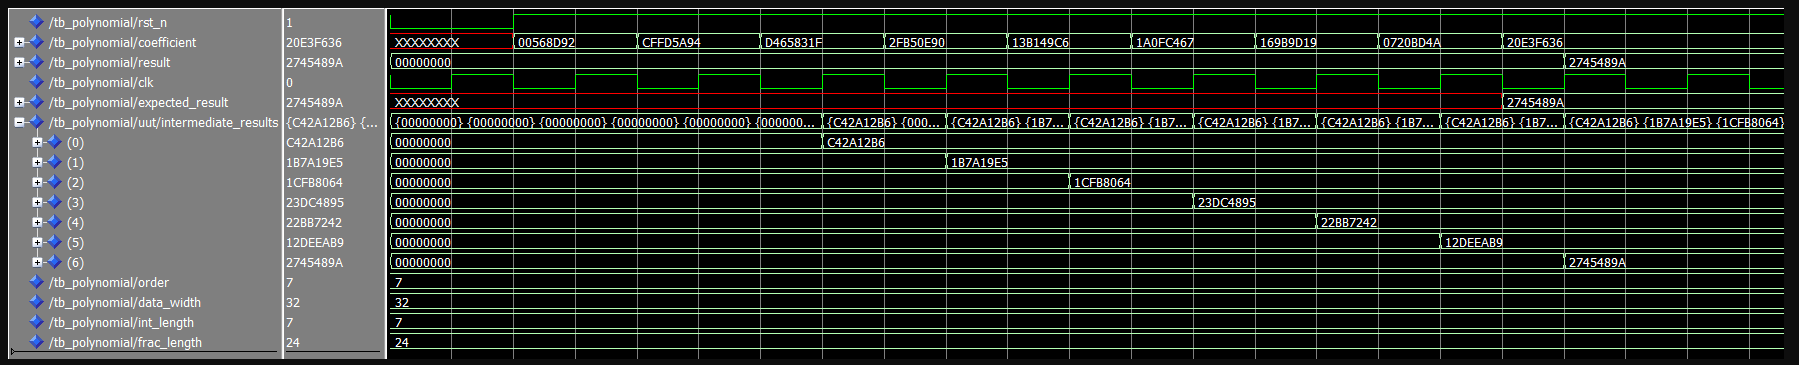Image resolution: width=1799 pixels, height=365 pixels.
Task: Click the 23DC4895 value in row (3) waveform
Action: click(x=1227, y=202)
